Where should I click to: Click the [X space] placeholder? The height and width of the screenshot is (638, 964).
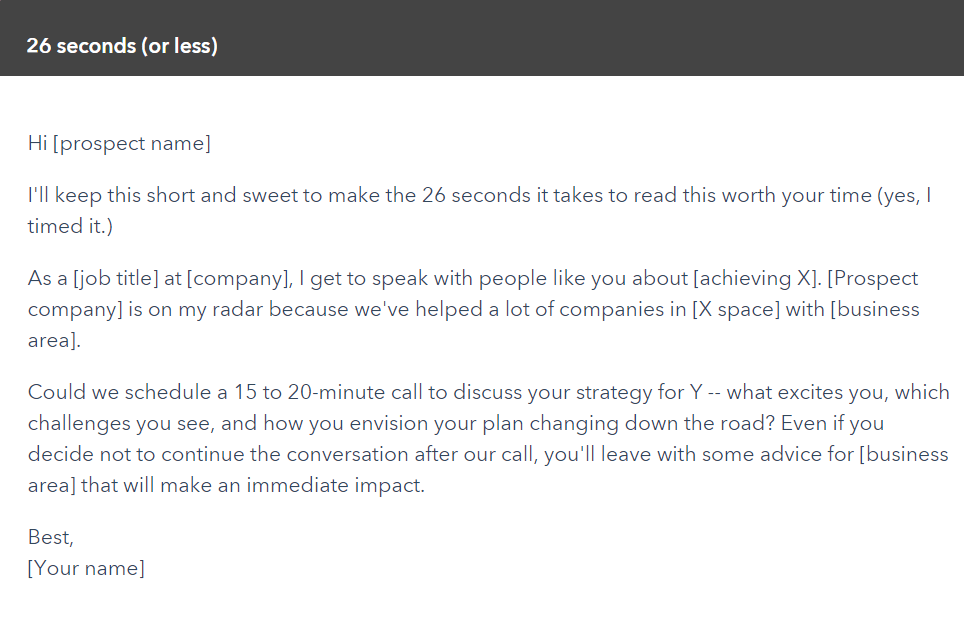[x=736, y=309]
